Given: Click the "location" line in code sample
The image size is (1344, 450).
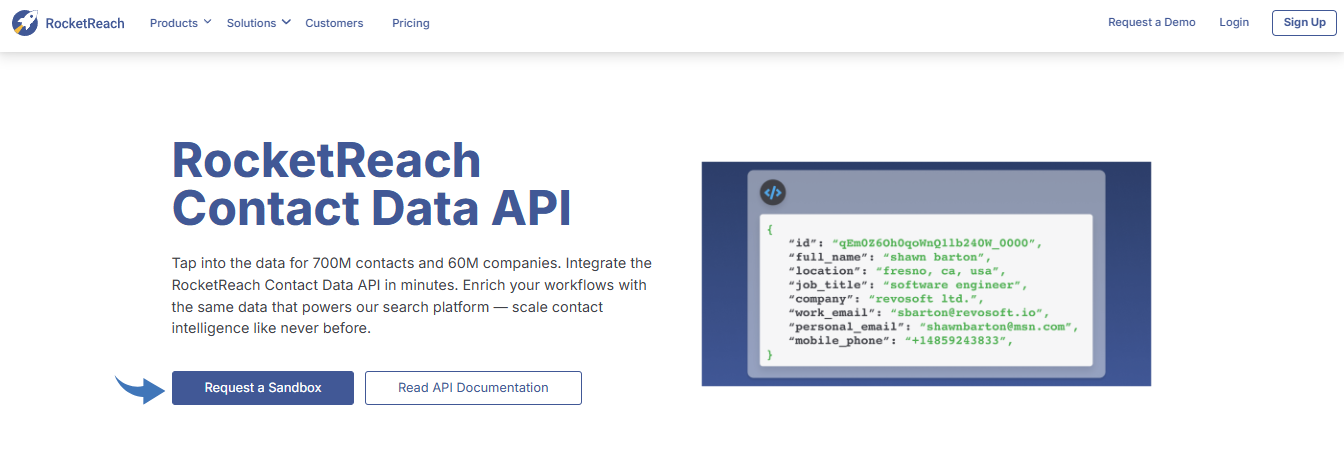Looking at the screenshot, I should click(897, 271).
